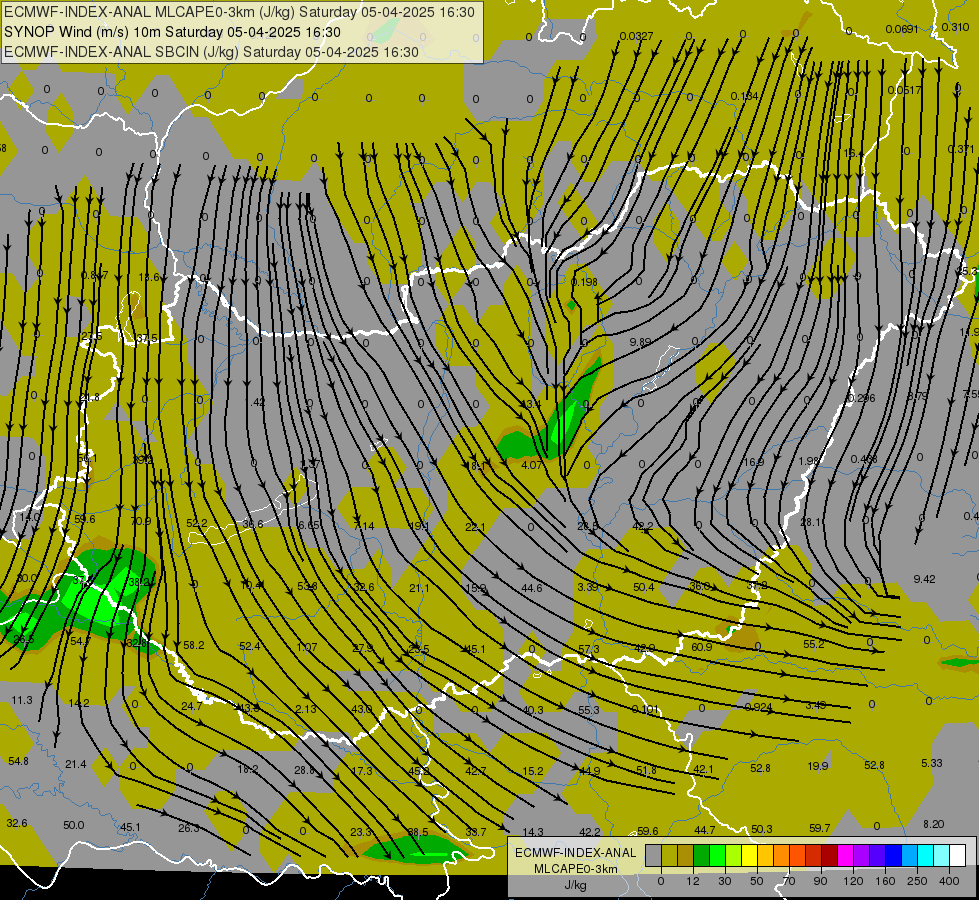
Task: Select the bright cyan legend swatch
Action: (927, 855)
